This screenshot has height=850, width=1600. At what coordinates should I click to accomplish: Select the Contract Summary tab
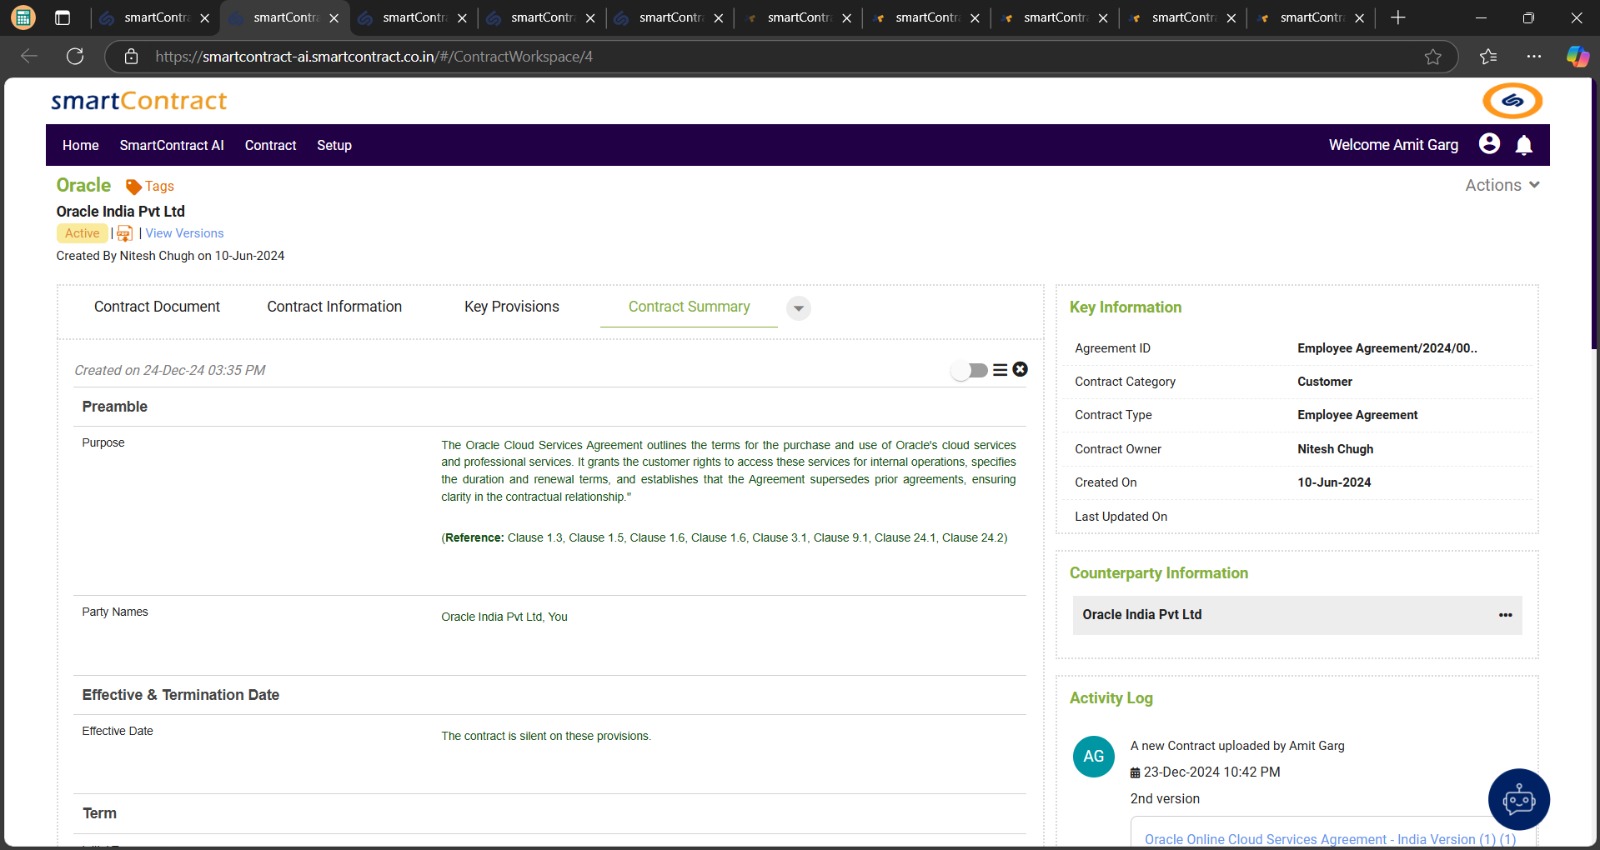[689, 307]
